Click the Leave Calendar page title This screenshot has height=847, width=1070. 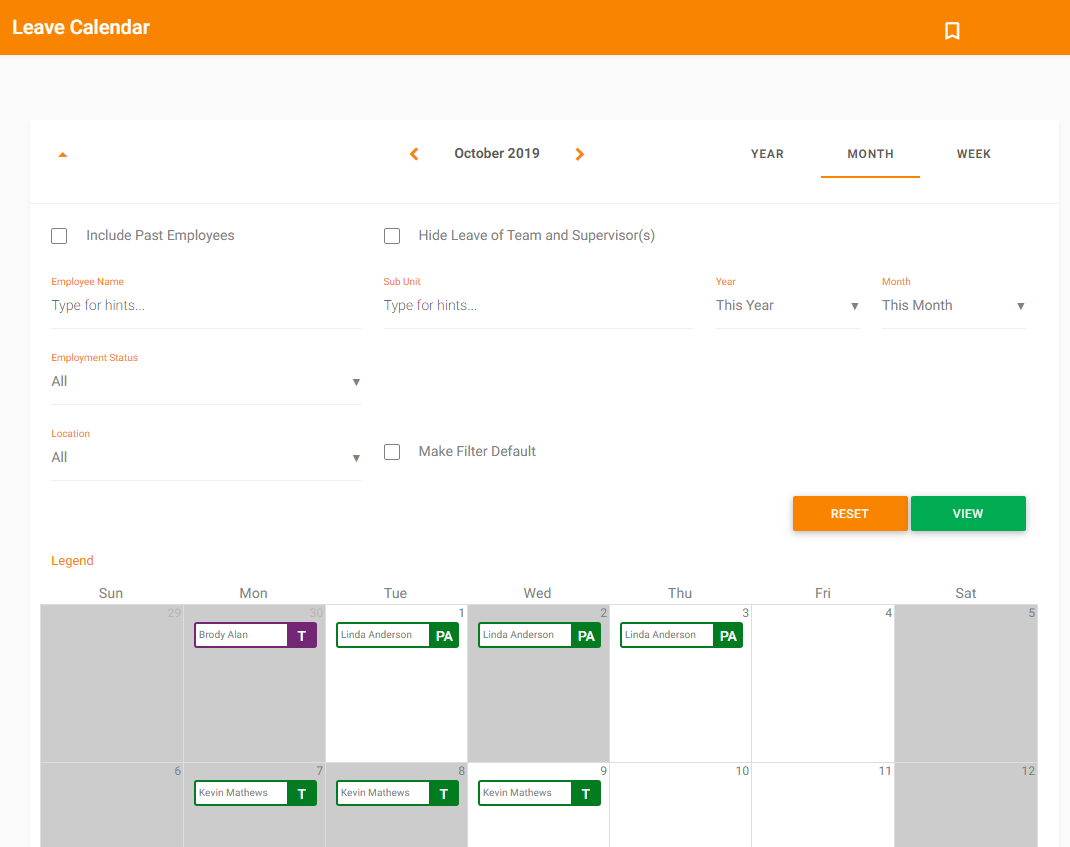[x=81, y=27]
